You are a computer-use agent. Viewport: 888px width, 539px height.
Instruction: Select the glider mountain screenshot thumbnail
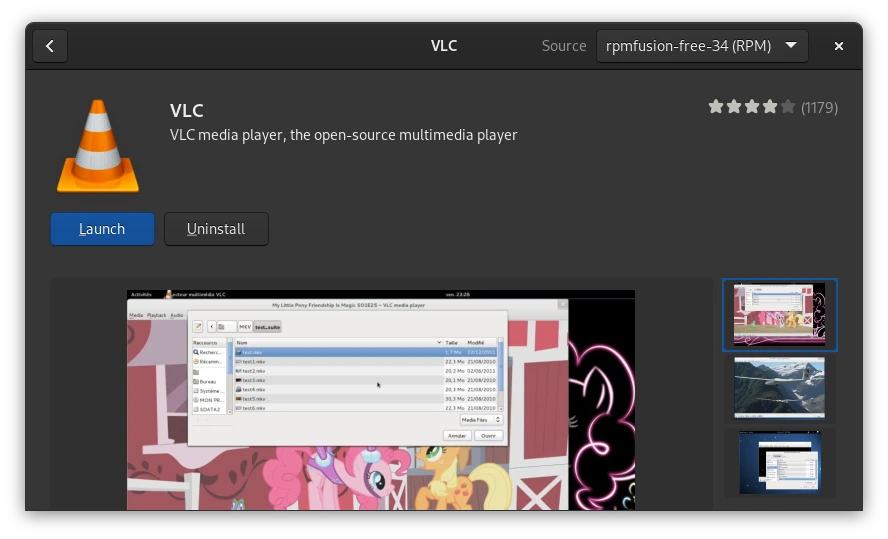(x=779, y=388)
